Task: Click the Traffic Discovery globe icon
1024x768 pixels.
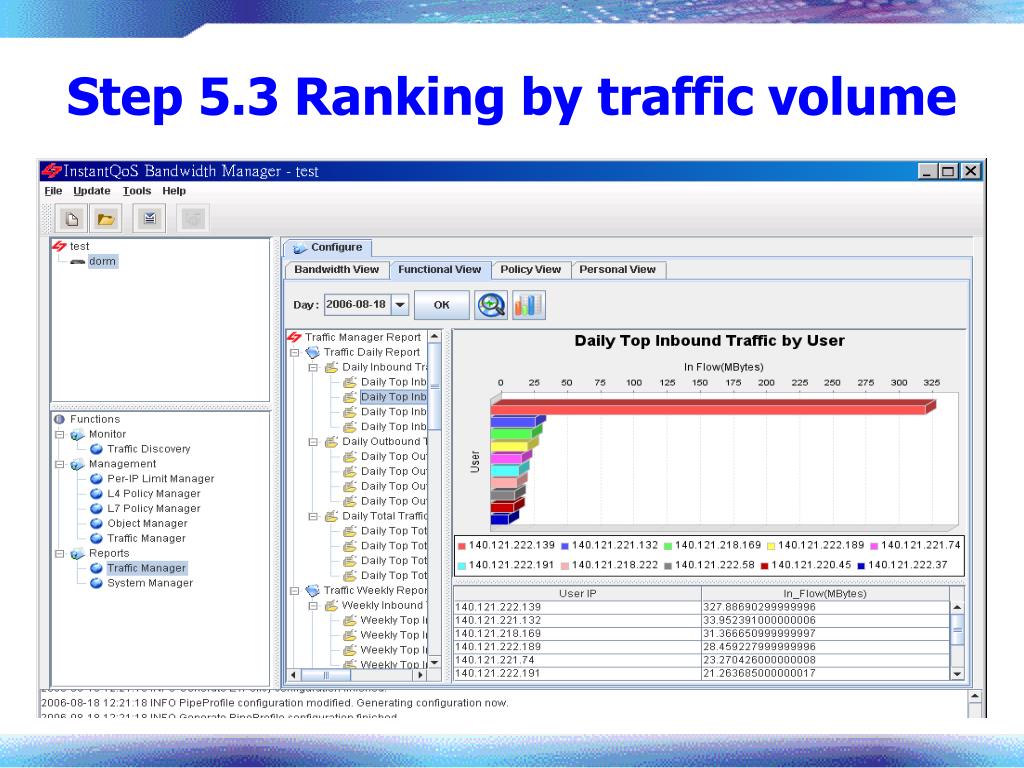Action: pos(96,449)
